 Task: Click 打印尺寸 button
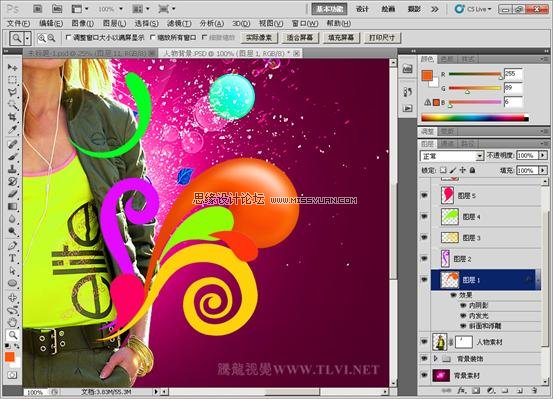pyautogui.click(x=382, y=37)
